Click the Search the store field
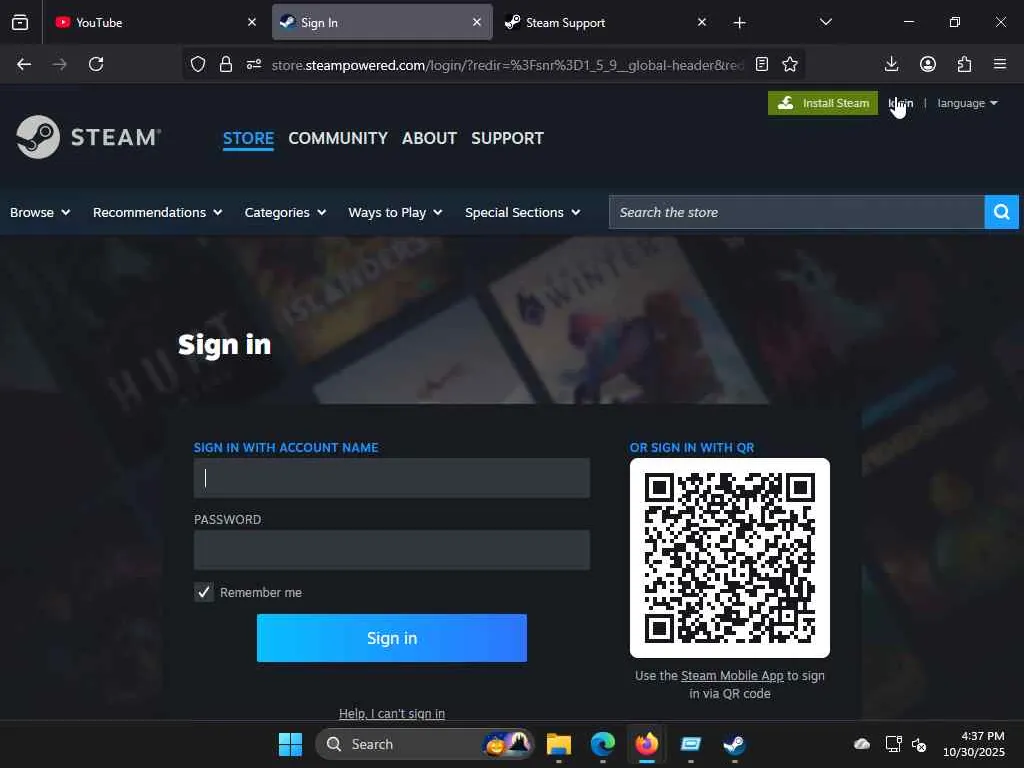The image size is (1024, 768). pos(797,212)
